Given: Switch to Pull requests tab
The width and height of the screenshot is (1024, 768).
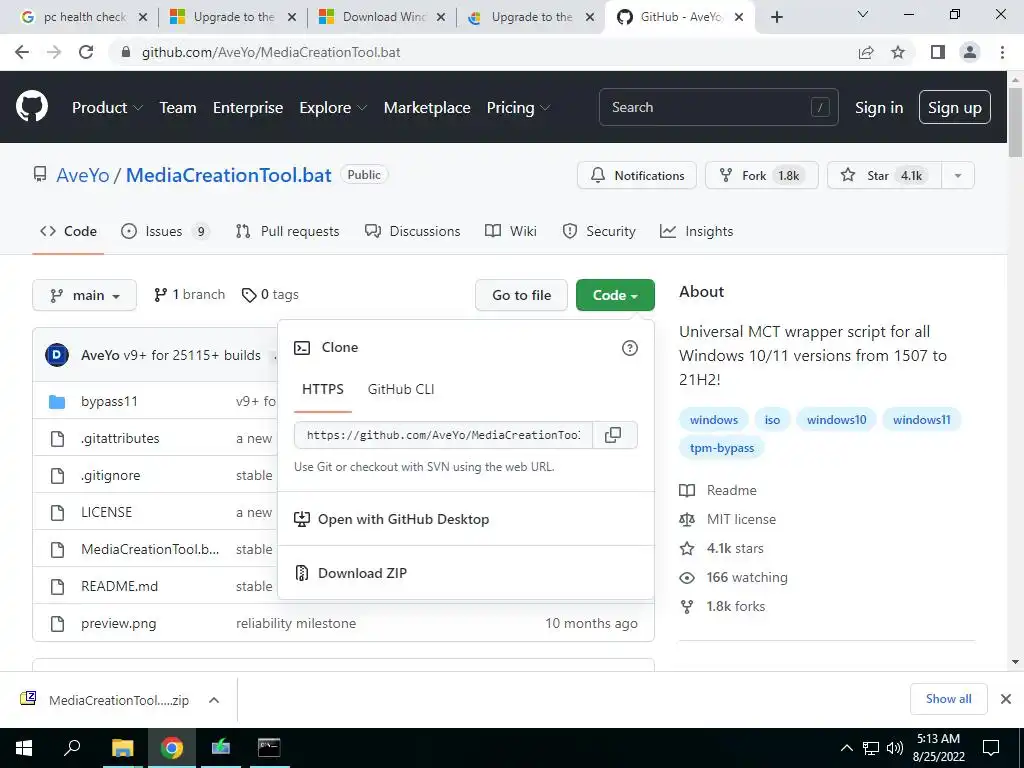Looking at the screenshot, I should coord(287,231).
